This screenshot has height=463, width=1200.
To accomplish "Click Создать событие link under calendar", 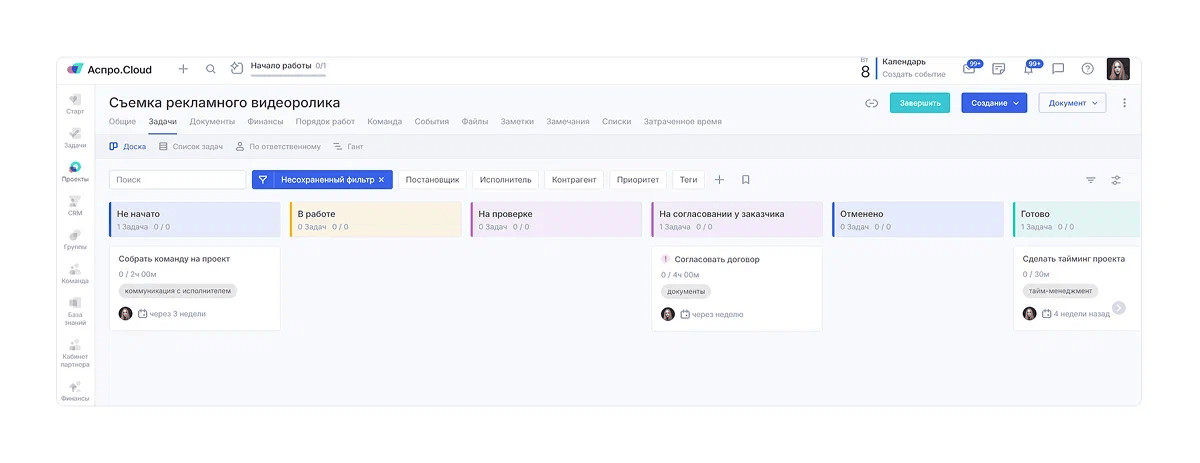I will click(x=913, y=75).
